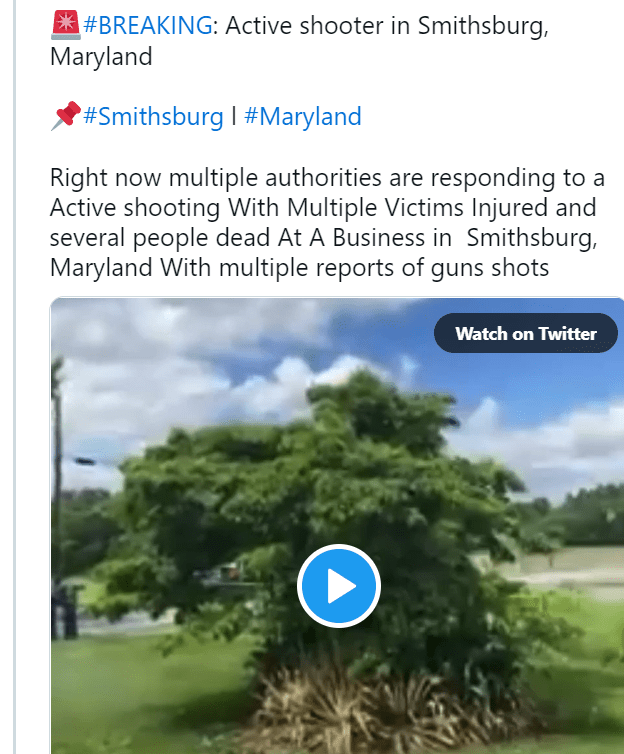Viewport: 624px width, 754px height.
Task: Play the embedded tweet video
Action: coord(339,586)
